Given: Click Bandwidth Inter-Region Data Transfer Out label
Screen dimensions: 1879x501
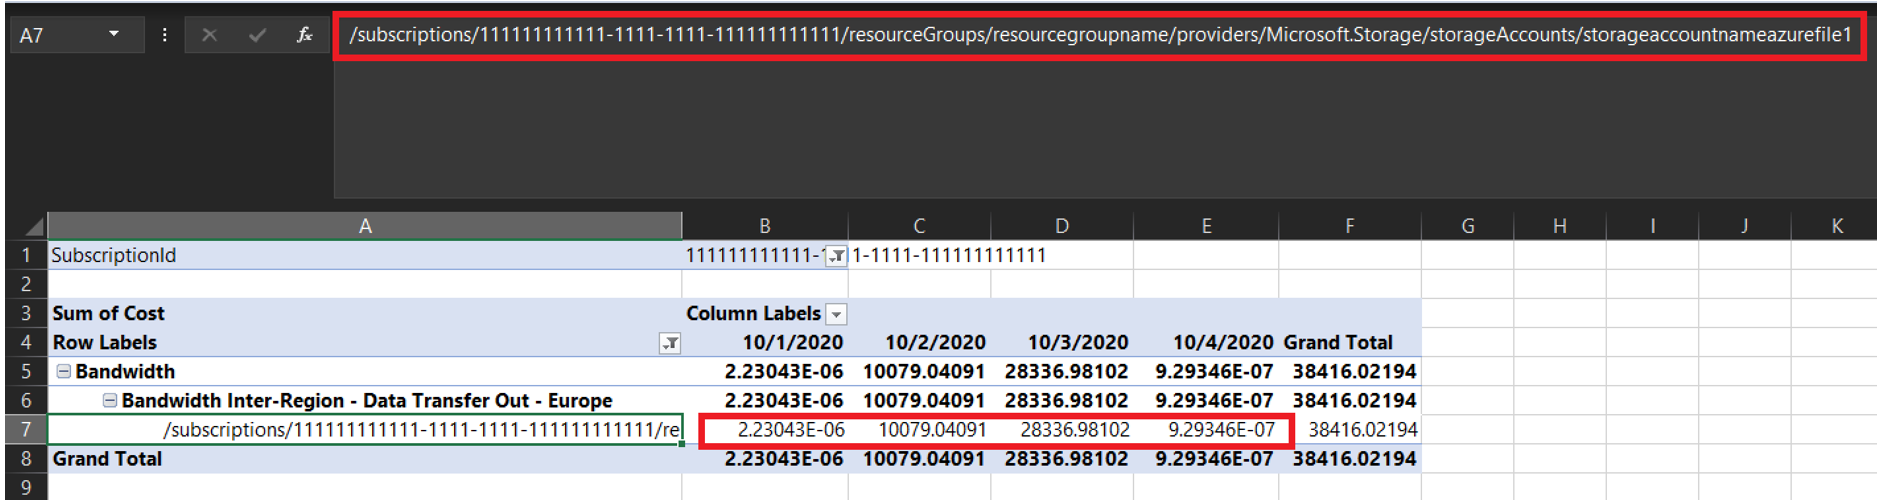Looking at the screenshot, I should click(367, 401).
